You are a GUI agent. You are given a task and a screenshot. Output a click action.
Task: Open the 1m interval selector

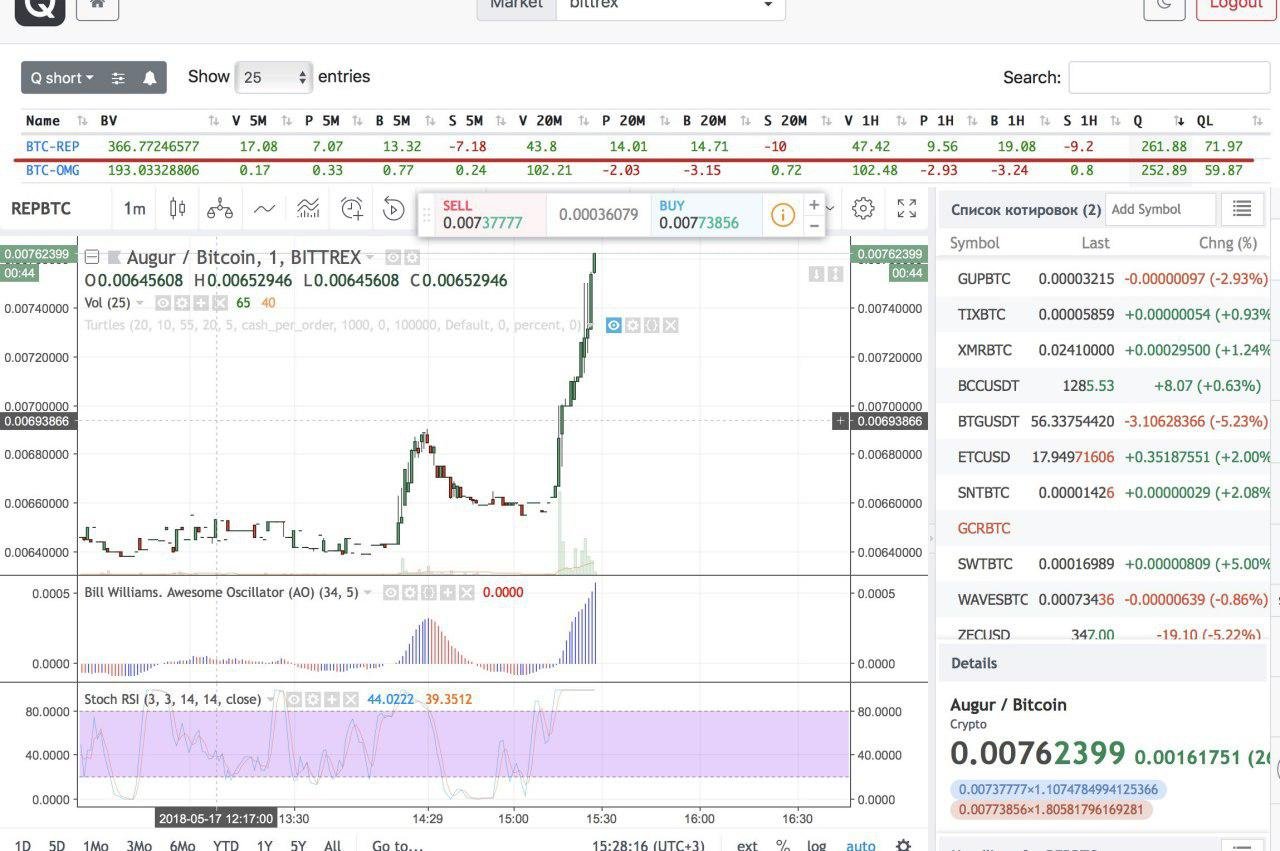coord(134,209)
